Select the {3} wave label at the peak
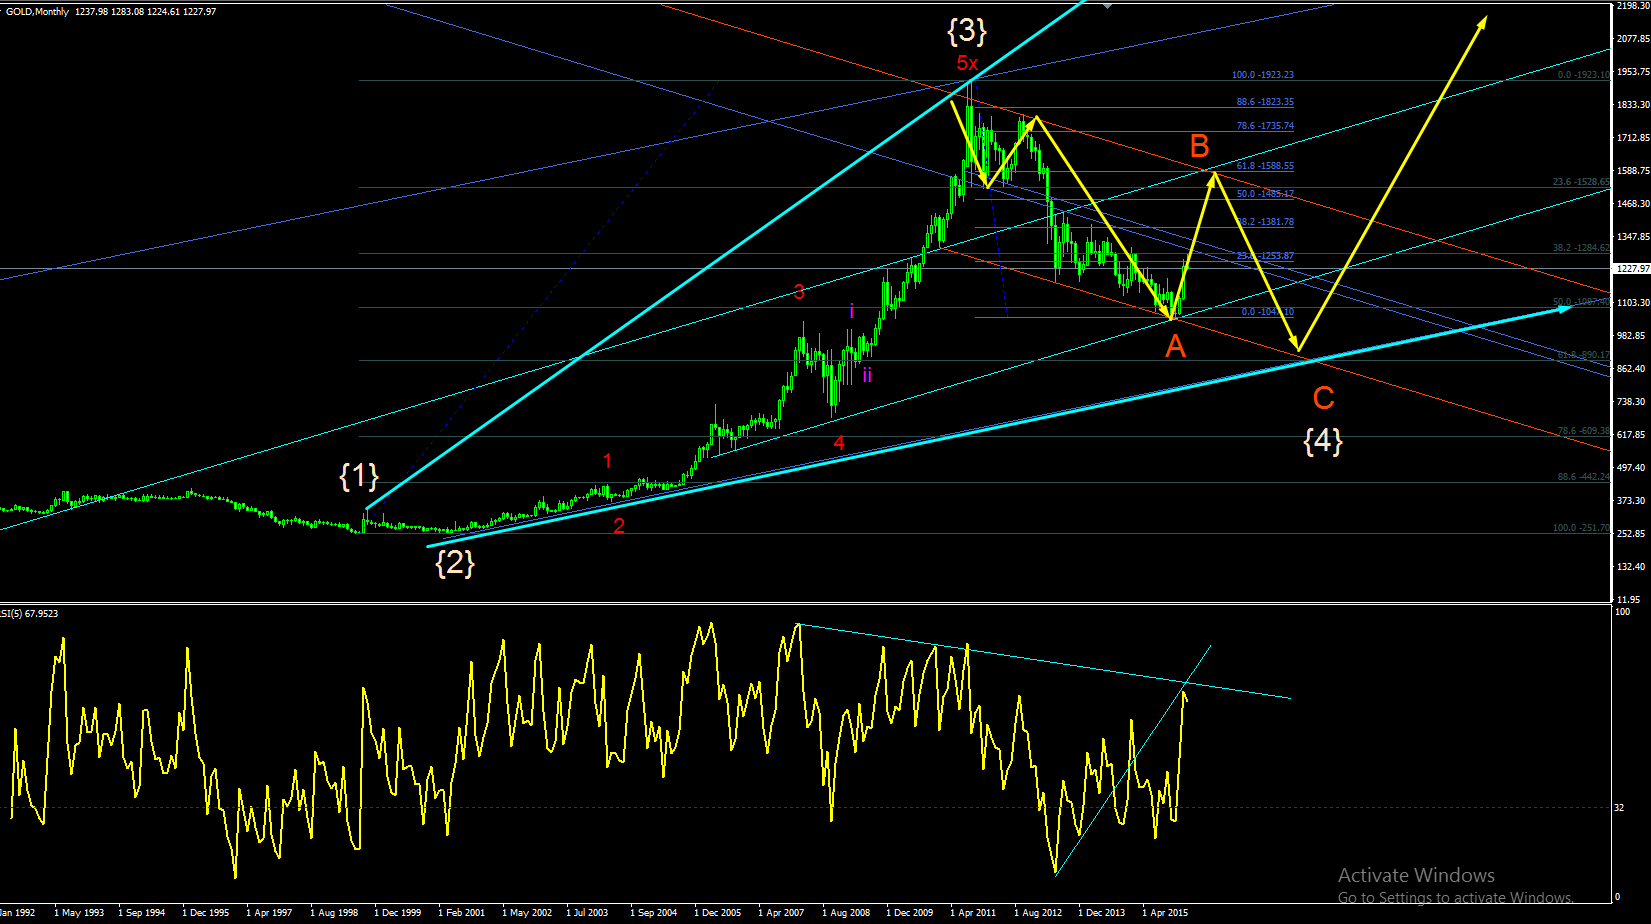Image resolution: width=1651 pixels, height=924 pixels. click(x=967, y=31)
